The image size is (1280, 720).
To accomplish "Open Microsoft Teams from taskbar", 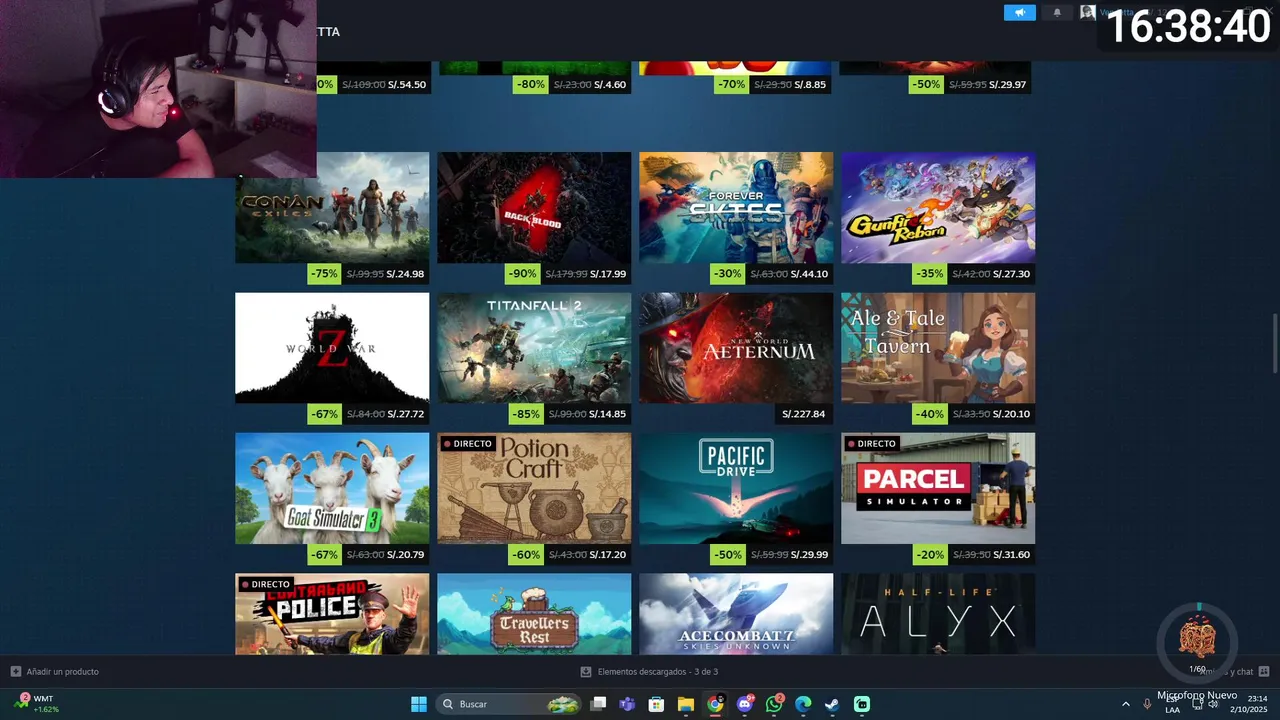I will pyautogui.click(x=627, y=704).
